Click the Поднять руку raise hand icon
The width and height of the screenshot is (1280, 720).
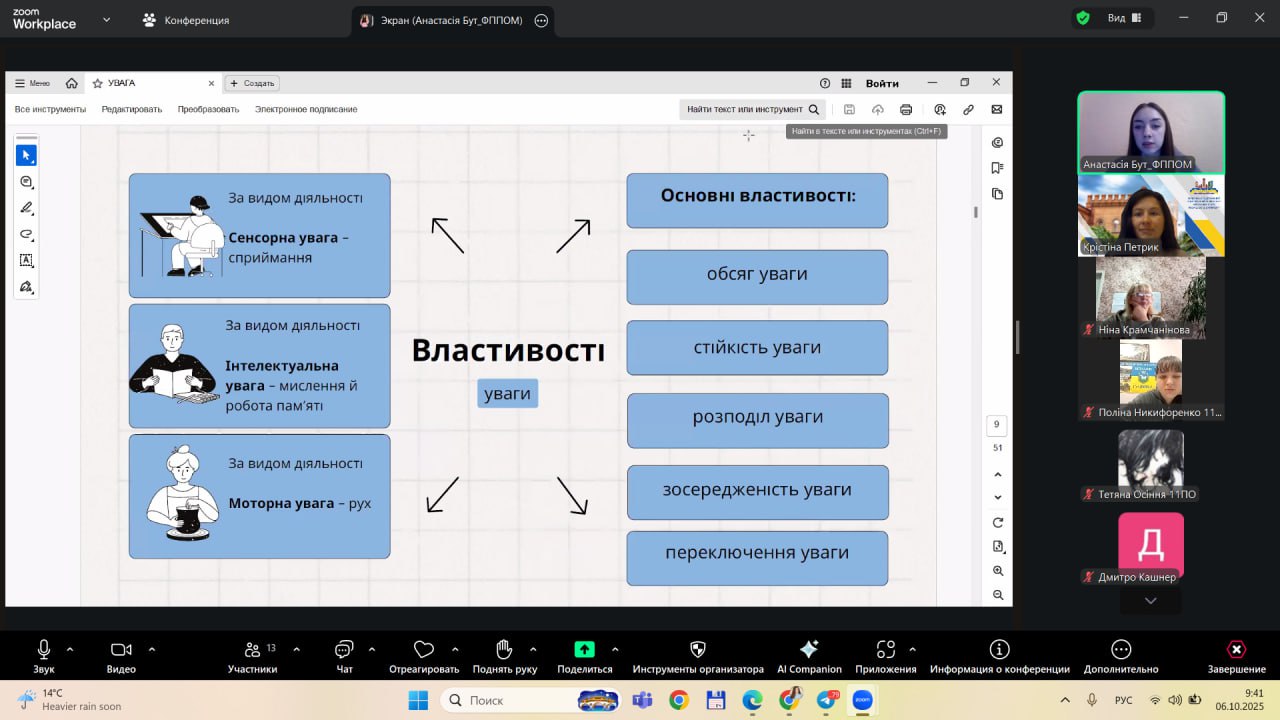pyautogui.click(x=504, y=650)
